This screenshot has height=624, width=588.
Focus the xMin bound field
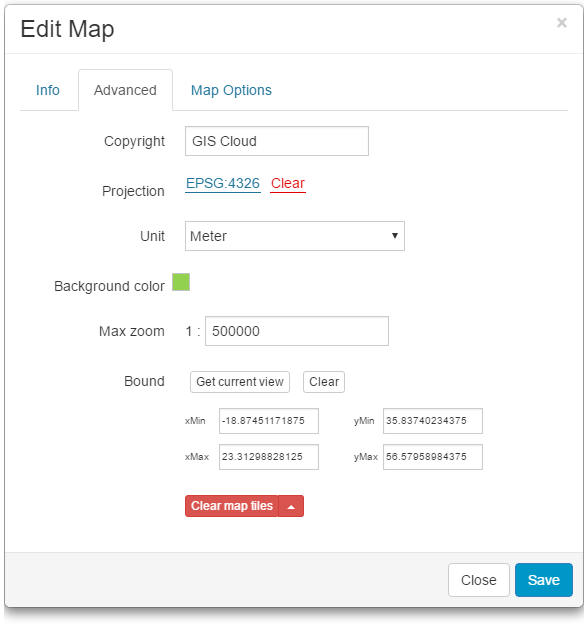[x=269, y=421]
